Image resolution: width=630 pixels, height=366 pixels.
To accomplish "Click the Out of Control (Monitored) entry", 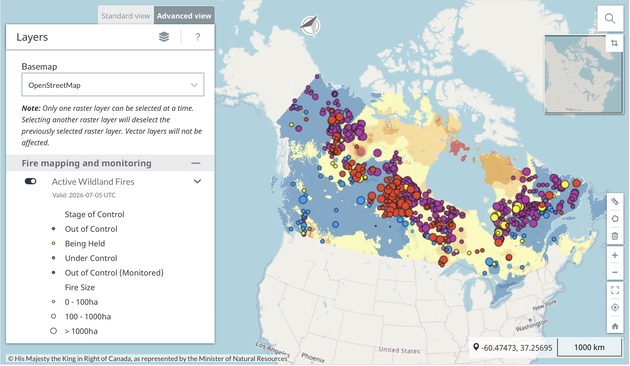I will [114, 273].
